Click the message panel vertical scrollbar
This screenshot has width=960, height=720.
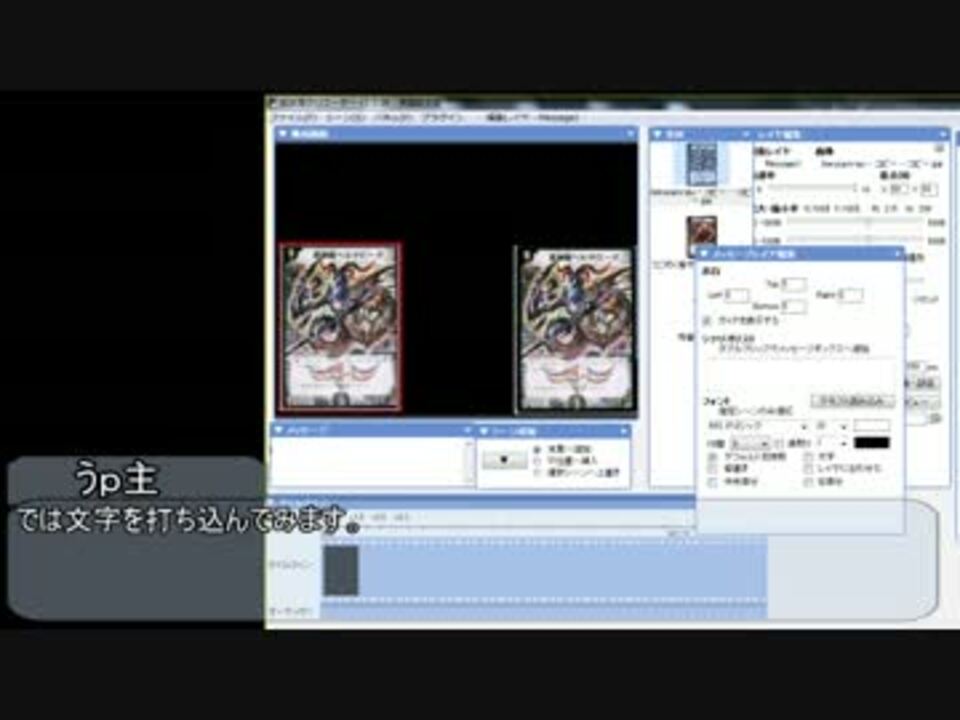click(469, 461)
